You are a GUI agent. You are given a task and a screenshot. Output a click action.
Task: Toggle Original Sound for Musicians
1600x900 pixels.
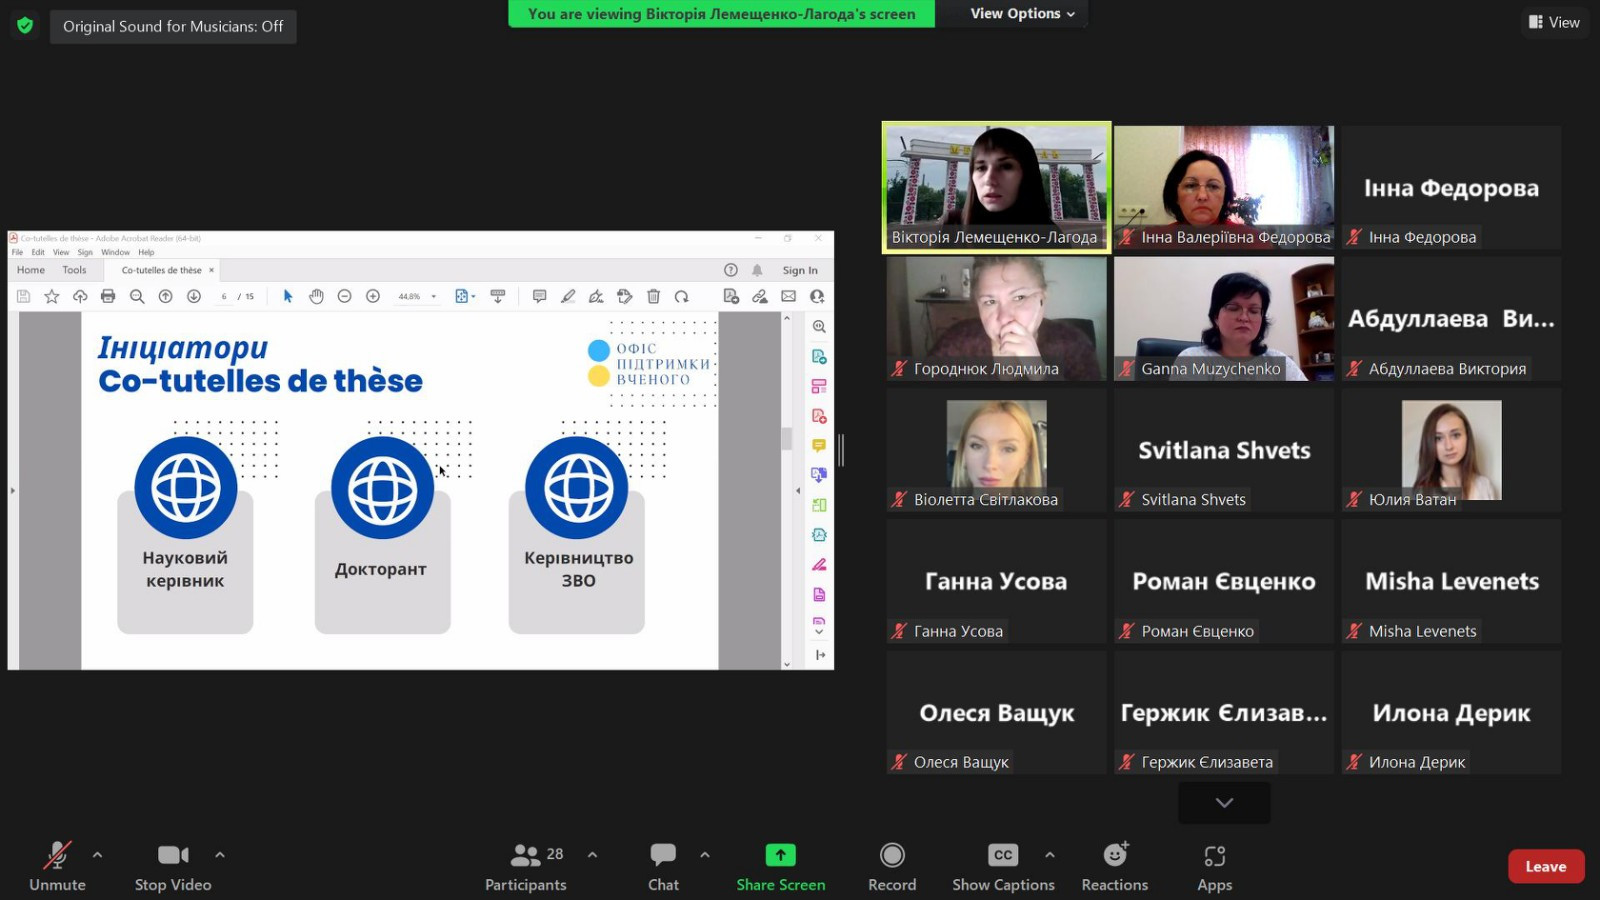[173, 26]
